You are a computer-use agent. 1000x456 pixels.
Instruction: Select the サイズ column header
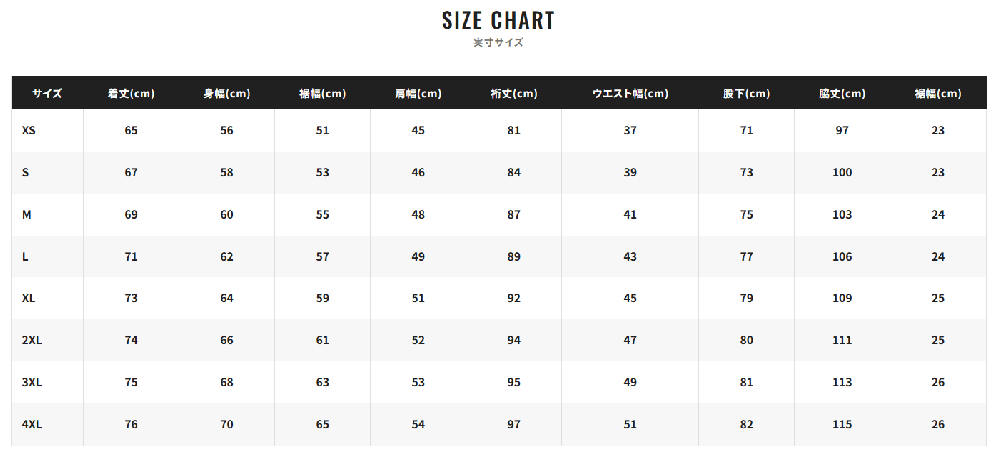(x=47, y=94)
